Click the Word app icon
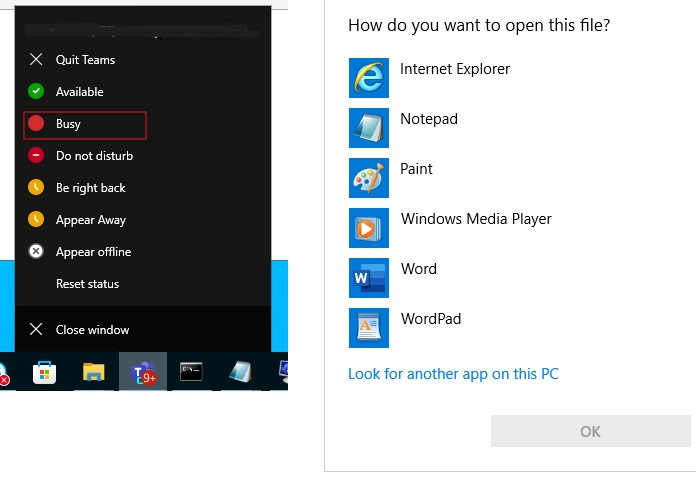Viewport: 696px width, 482px height. point(369,278)
